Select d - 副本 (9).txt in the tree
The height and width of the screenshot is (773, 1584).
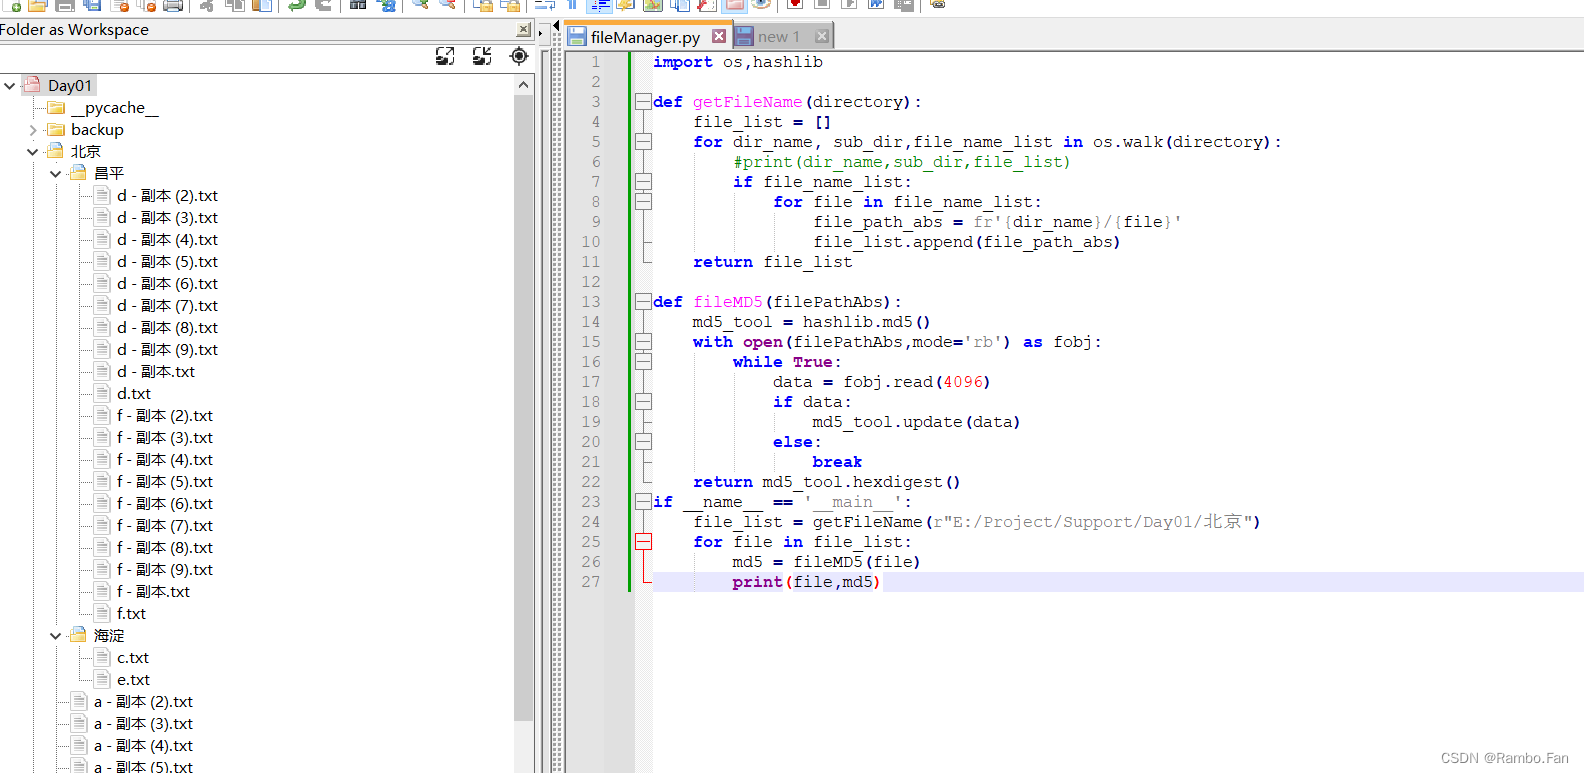tap(167, 349)
